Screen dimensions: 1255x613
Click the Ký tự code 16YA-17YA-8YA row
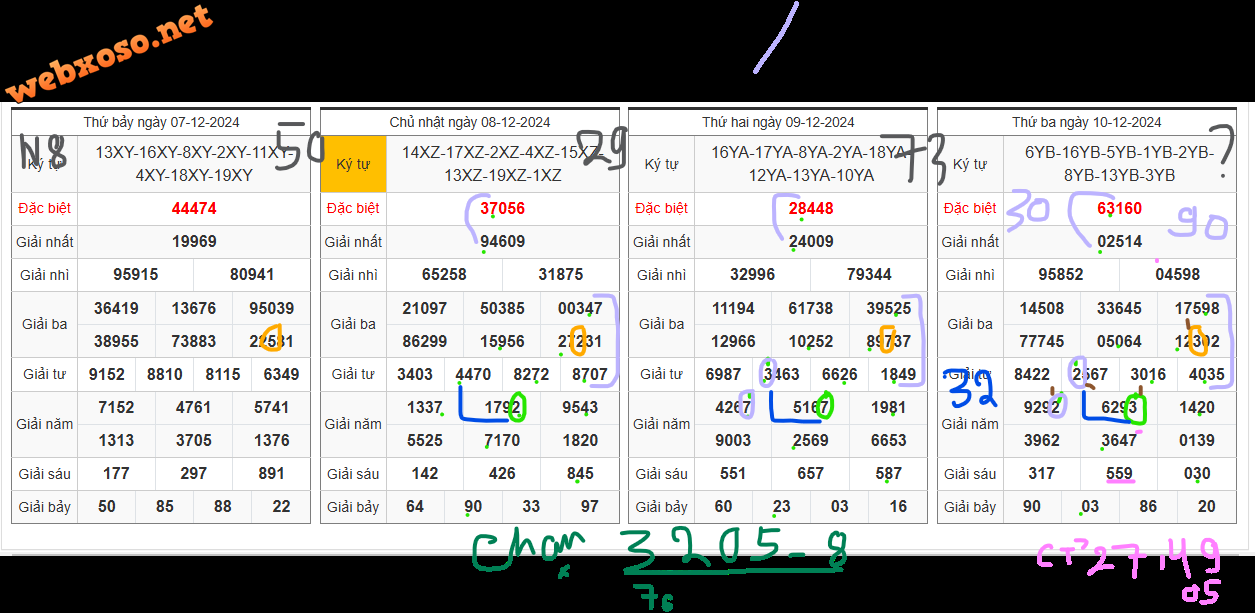[x=811, y=164]
